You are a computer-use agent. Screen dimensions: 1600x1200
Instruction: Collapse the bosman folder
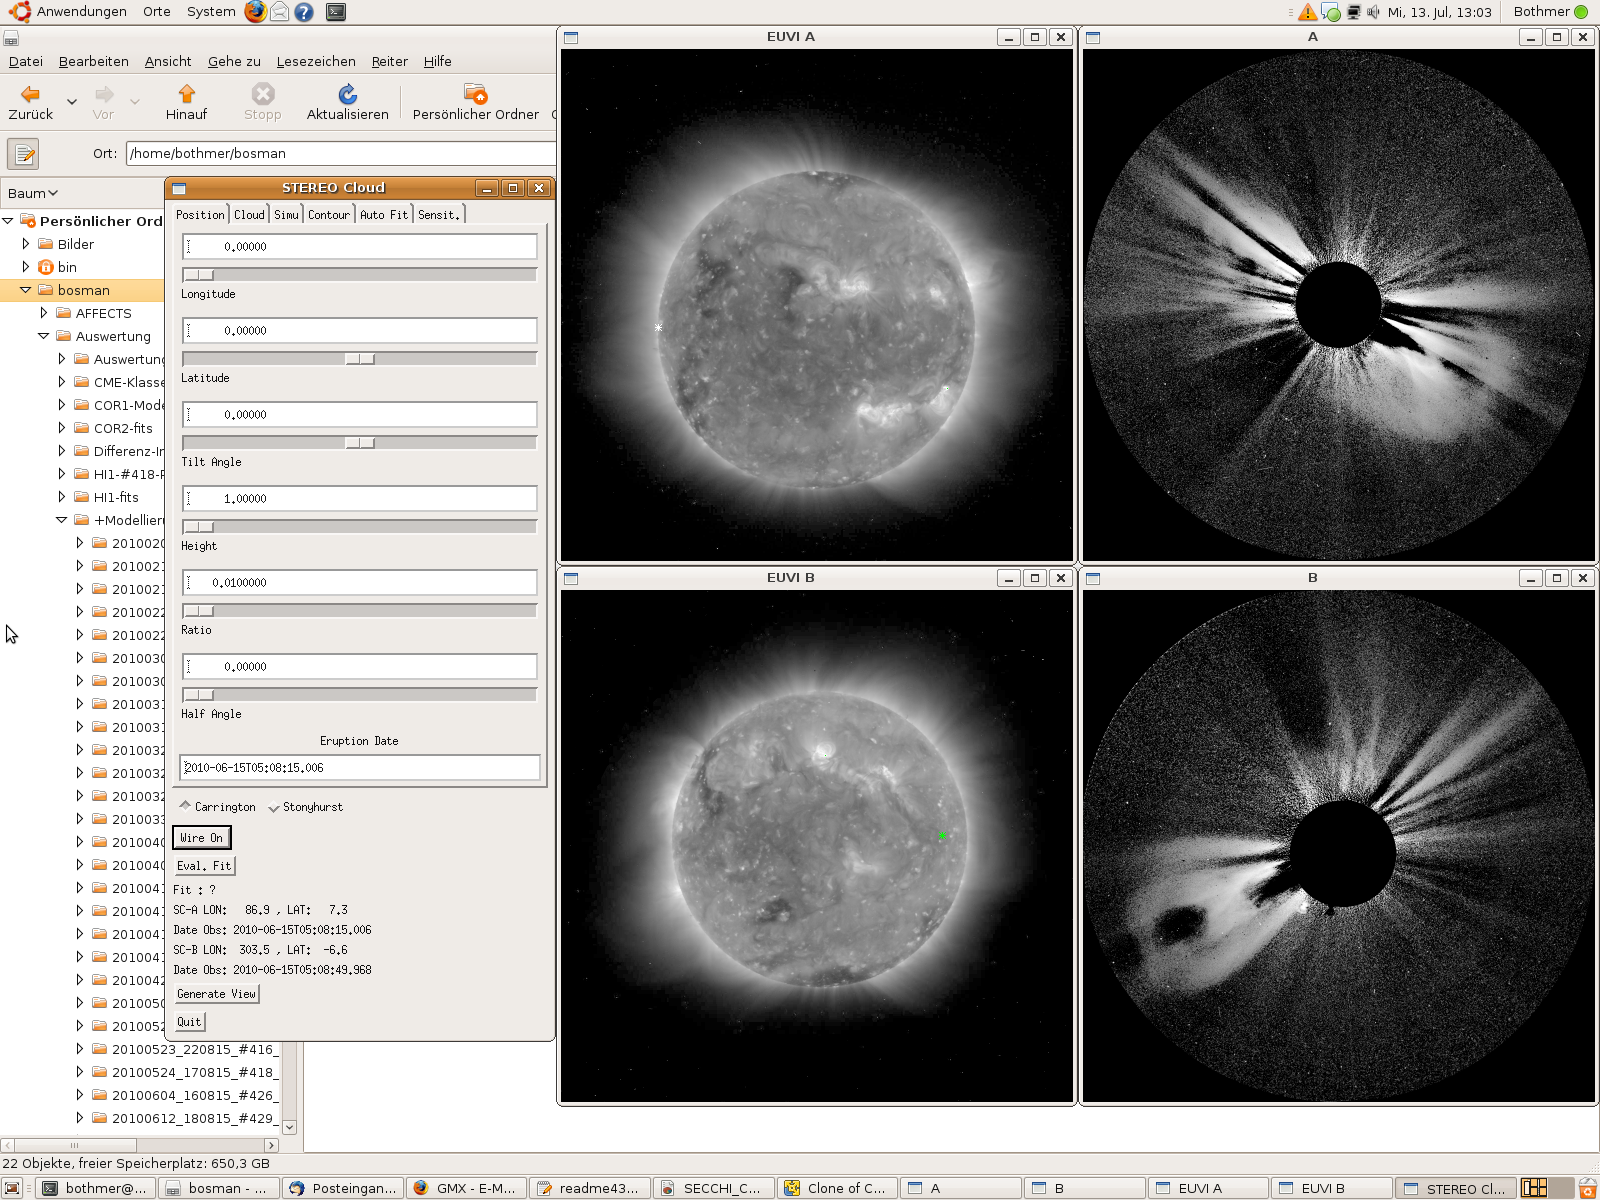pyautogui.click(x=26, y=290)
